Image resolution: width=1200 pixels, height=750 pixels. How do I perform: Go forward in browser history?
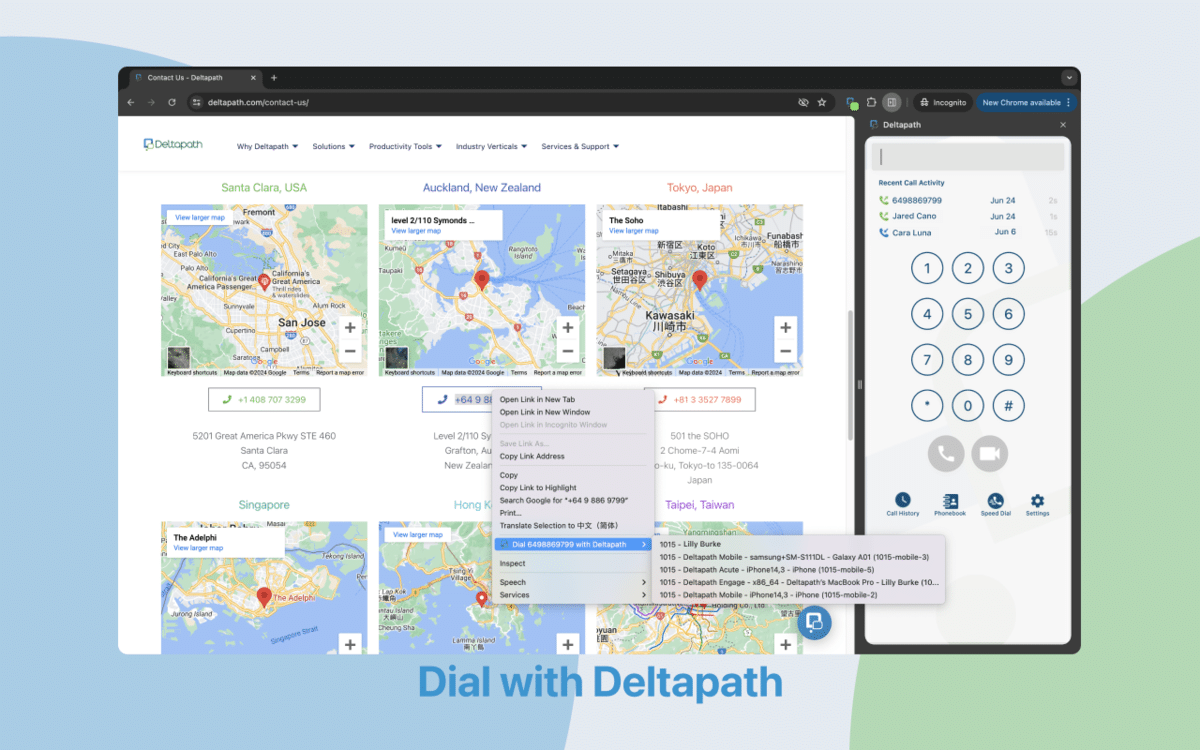pos(151,102)
